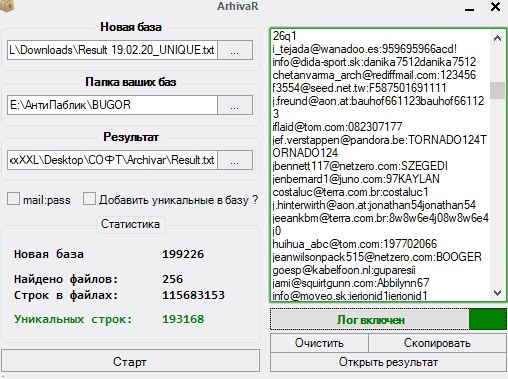Click log line jami@squirtgunn.com
The image size is (508, 379).
click(351, 283)
